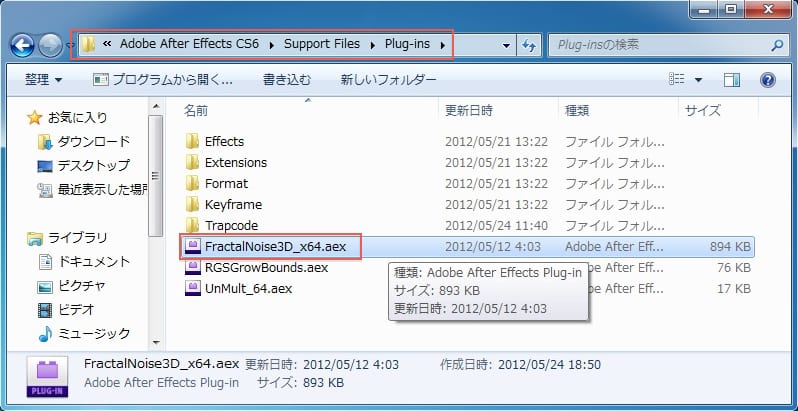This screenshot has width=798, height=411.
Task: Click the large PLUG-IN thumbnail in details pane
Action: (x=47, y=377)
